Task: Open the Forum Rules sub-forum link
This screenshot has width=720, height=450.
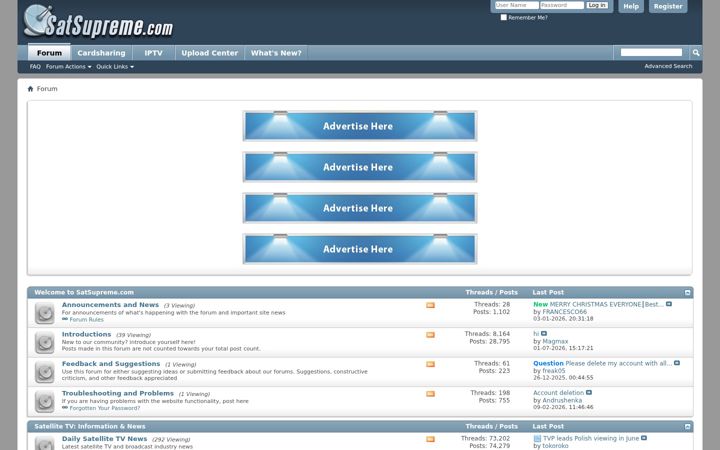Action: (x=86, y=320)
